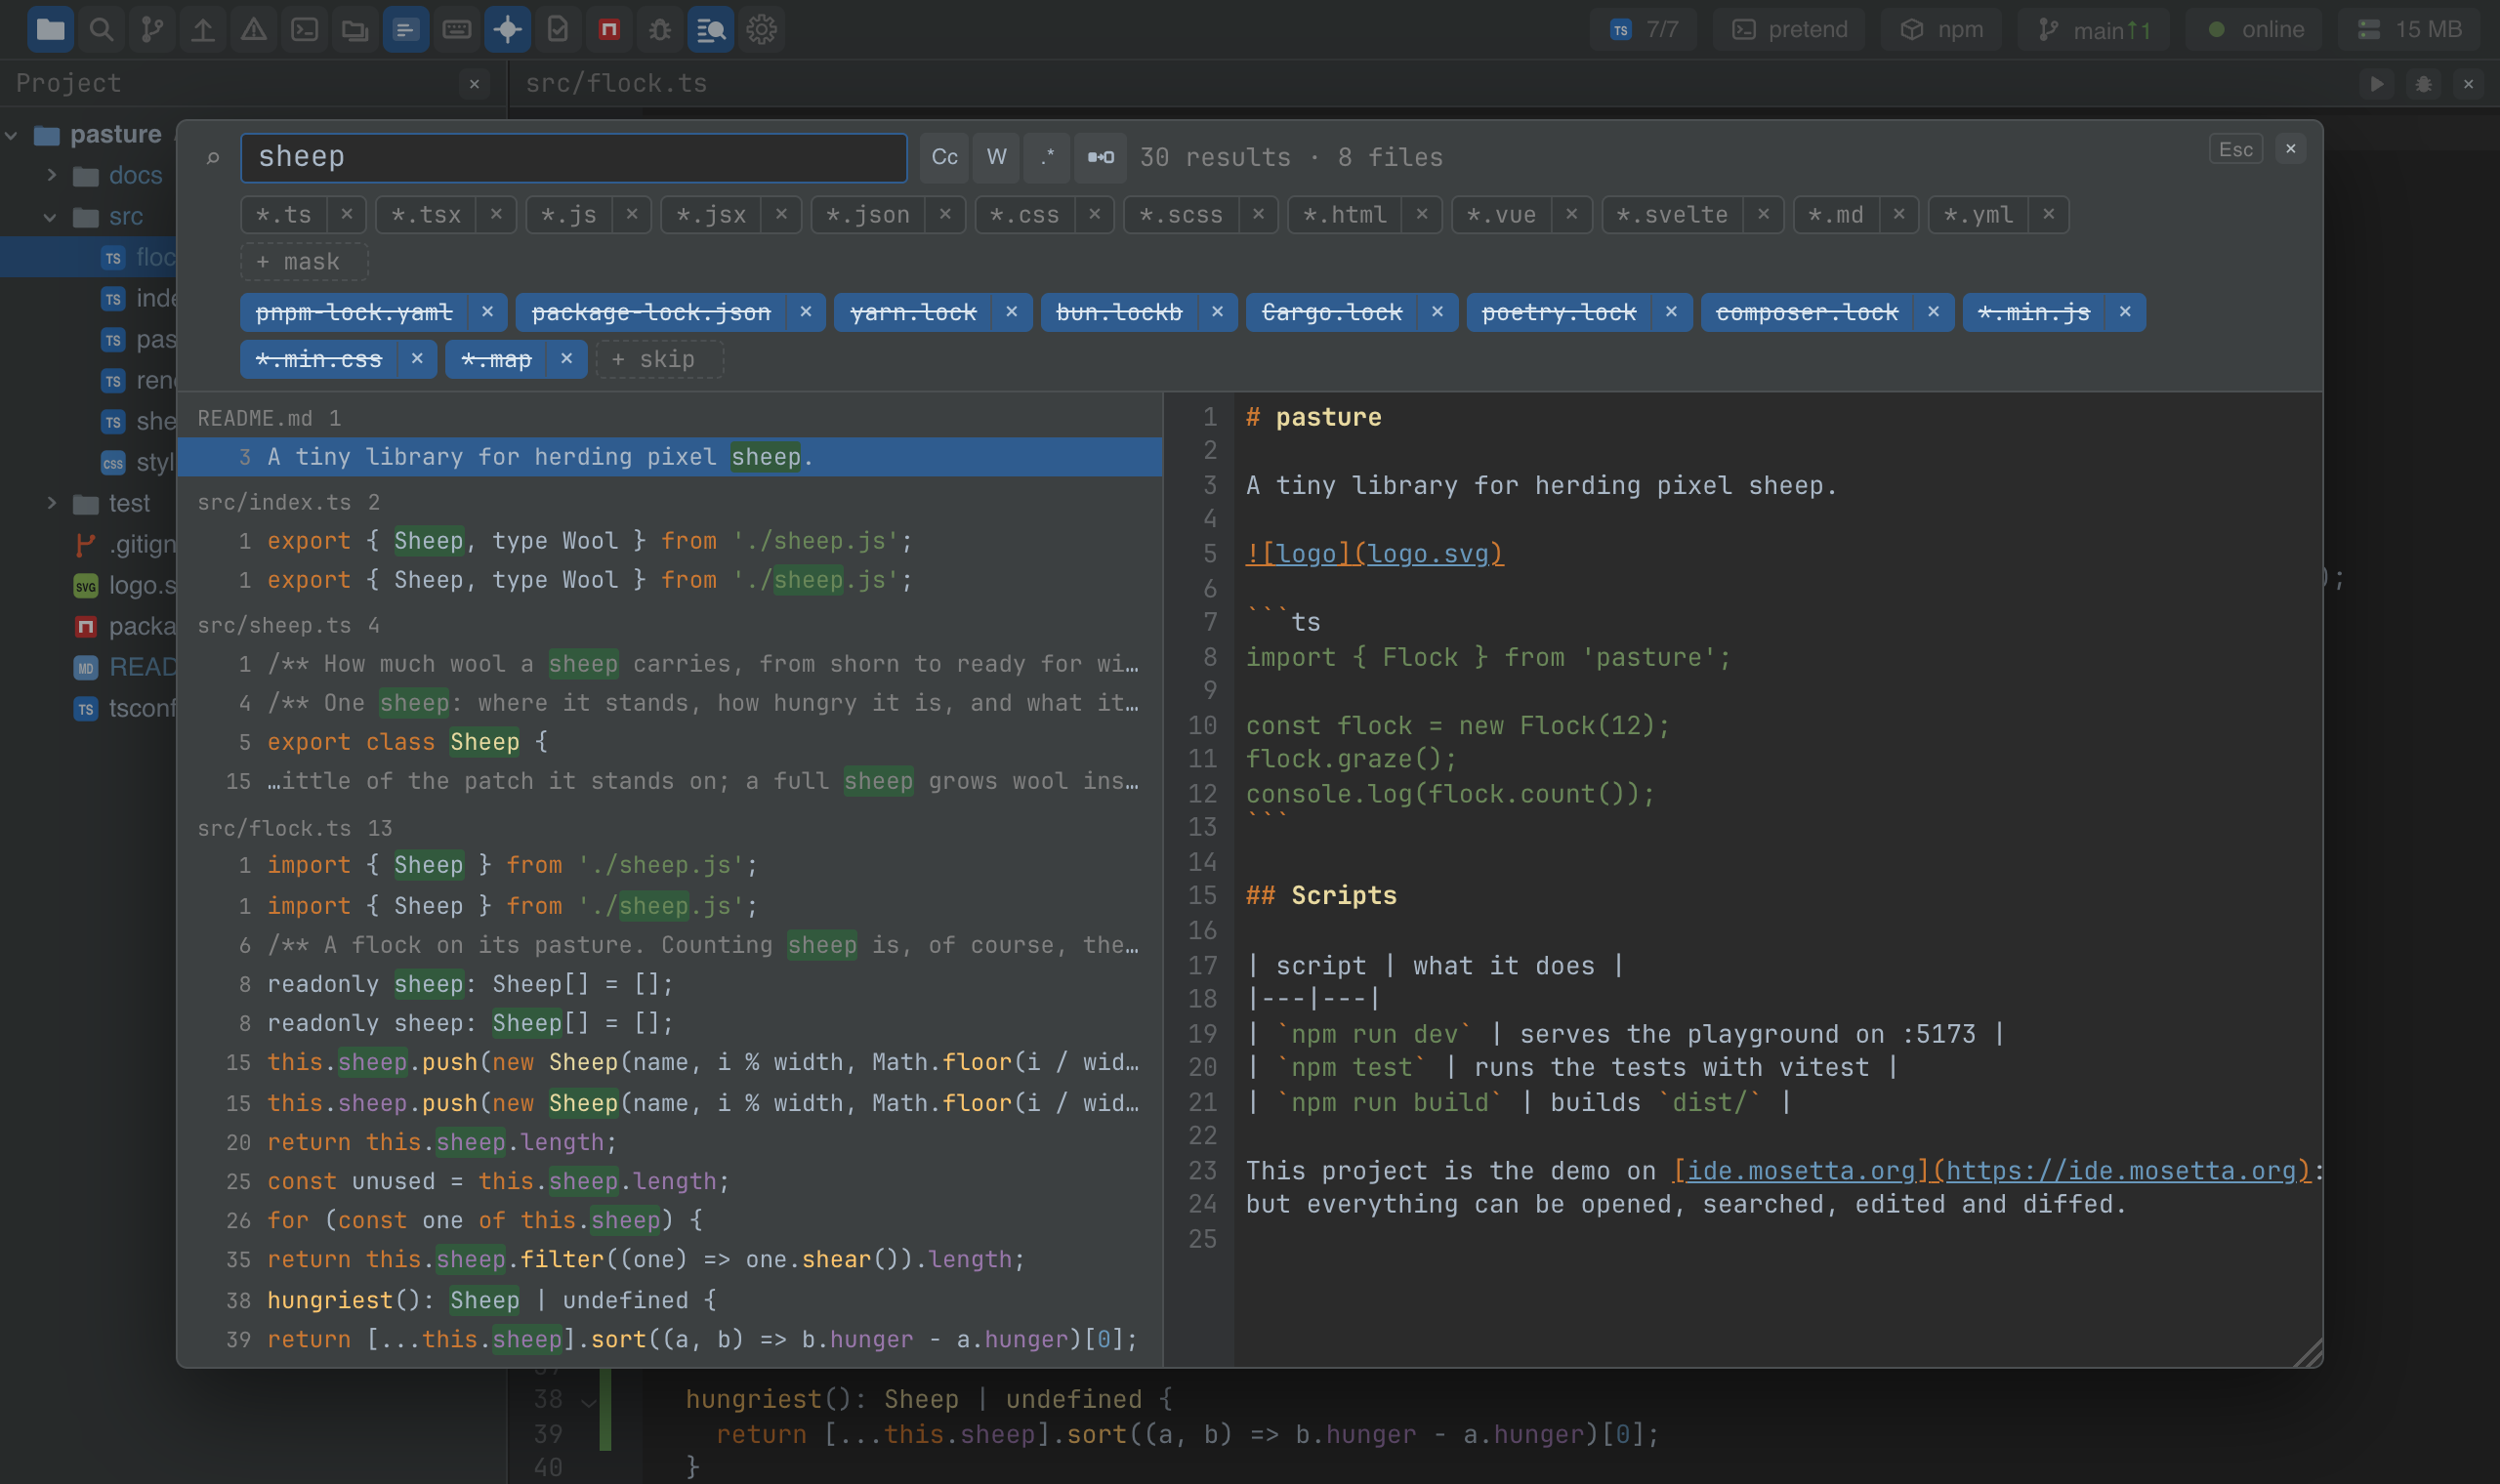Click the find-in-files list search icon
2500x1484 pixels.
711,29
